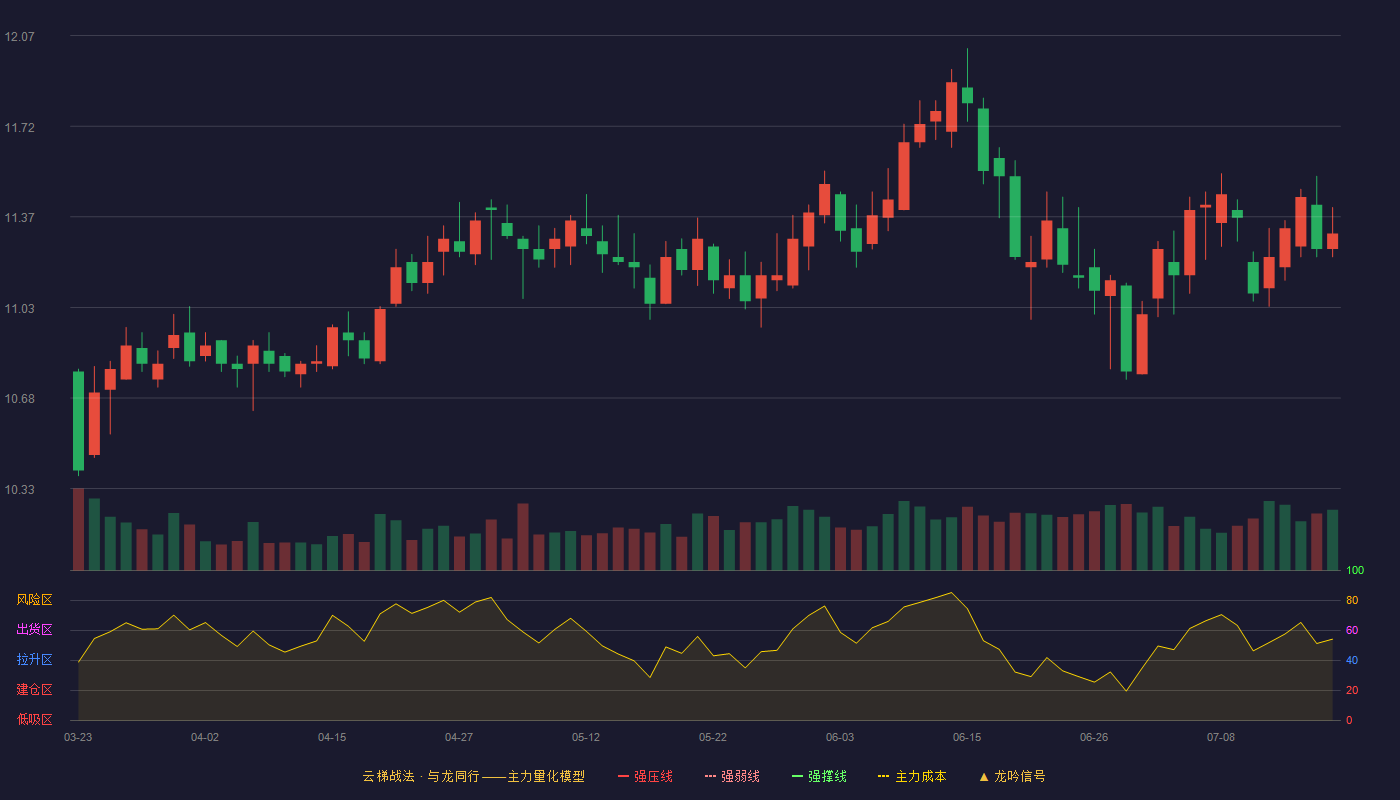This screenshot has width=1400, height=800.
Task: Click the yellow dotted icon before 主力成本
Action: coord(884,776)
